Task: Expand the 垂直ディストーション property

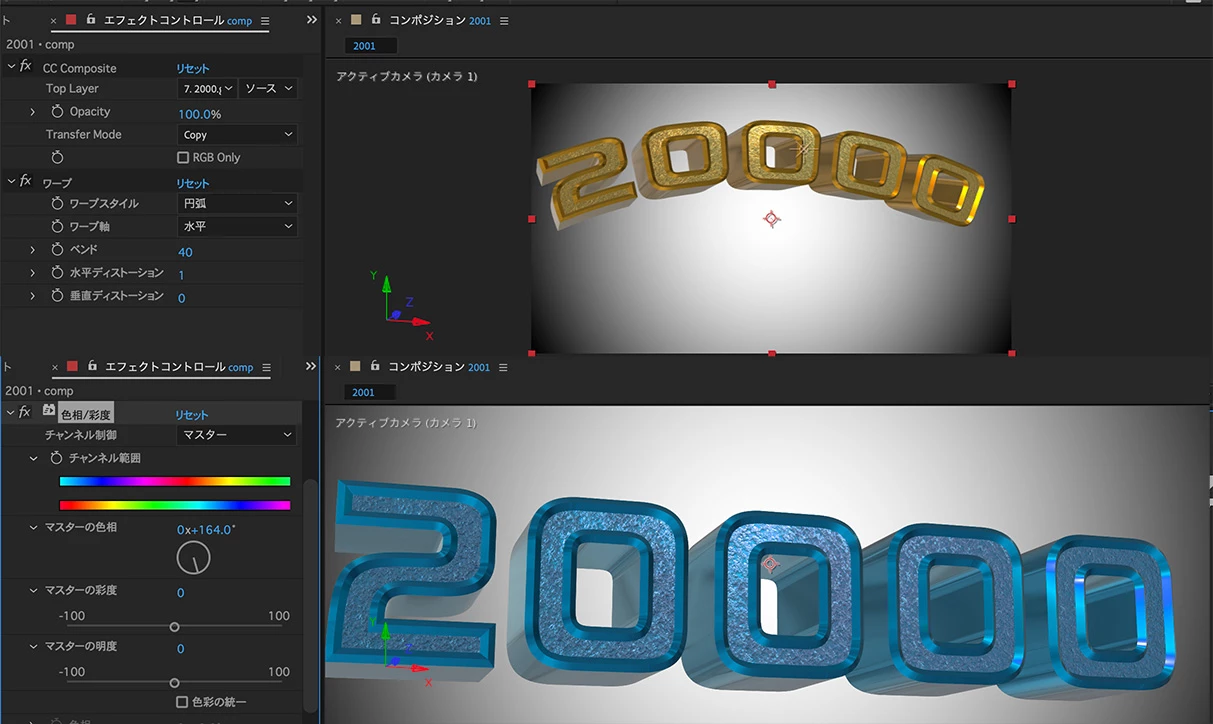Action: pyautogui.click(x=33, y=296)
